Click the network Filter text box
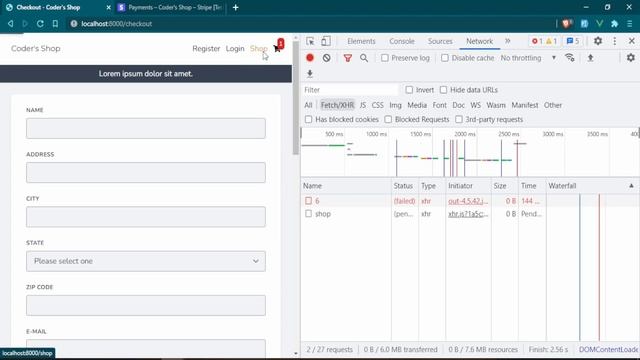The width and height of the screenshot is (640, 360). click(x=350, y=90)
